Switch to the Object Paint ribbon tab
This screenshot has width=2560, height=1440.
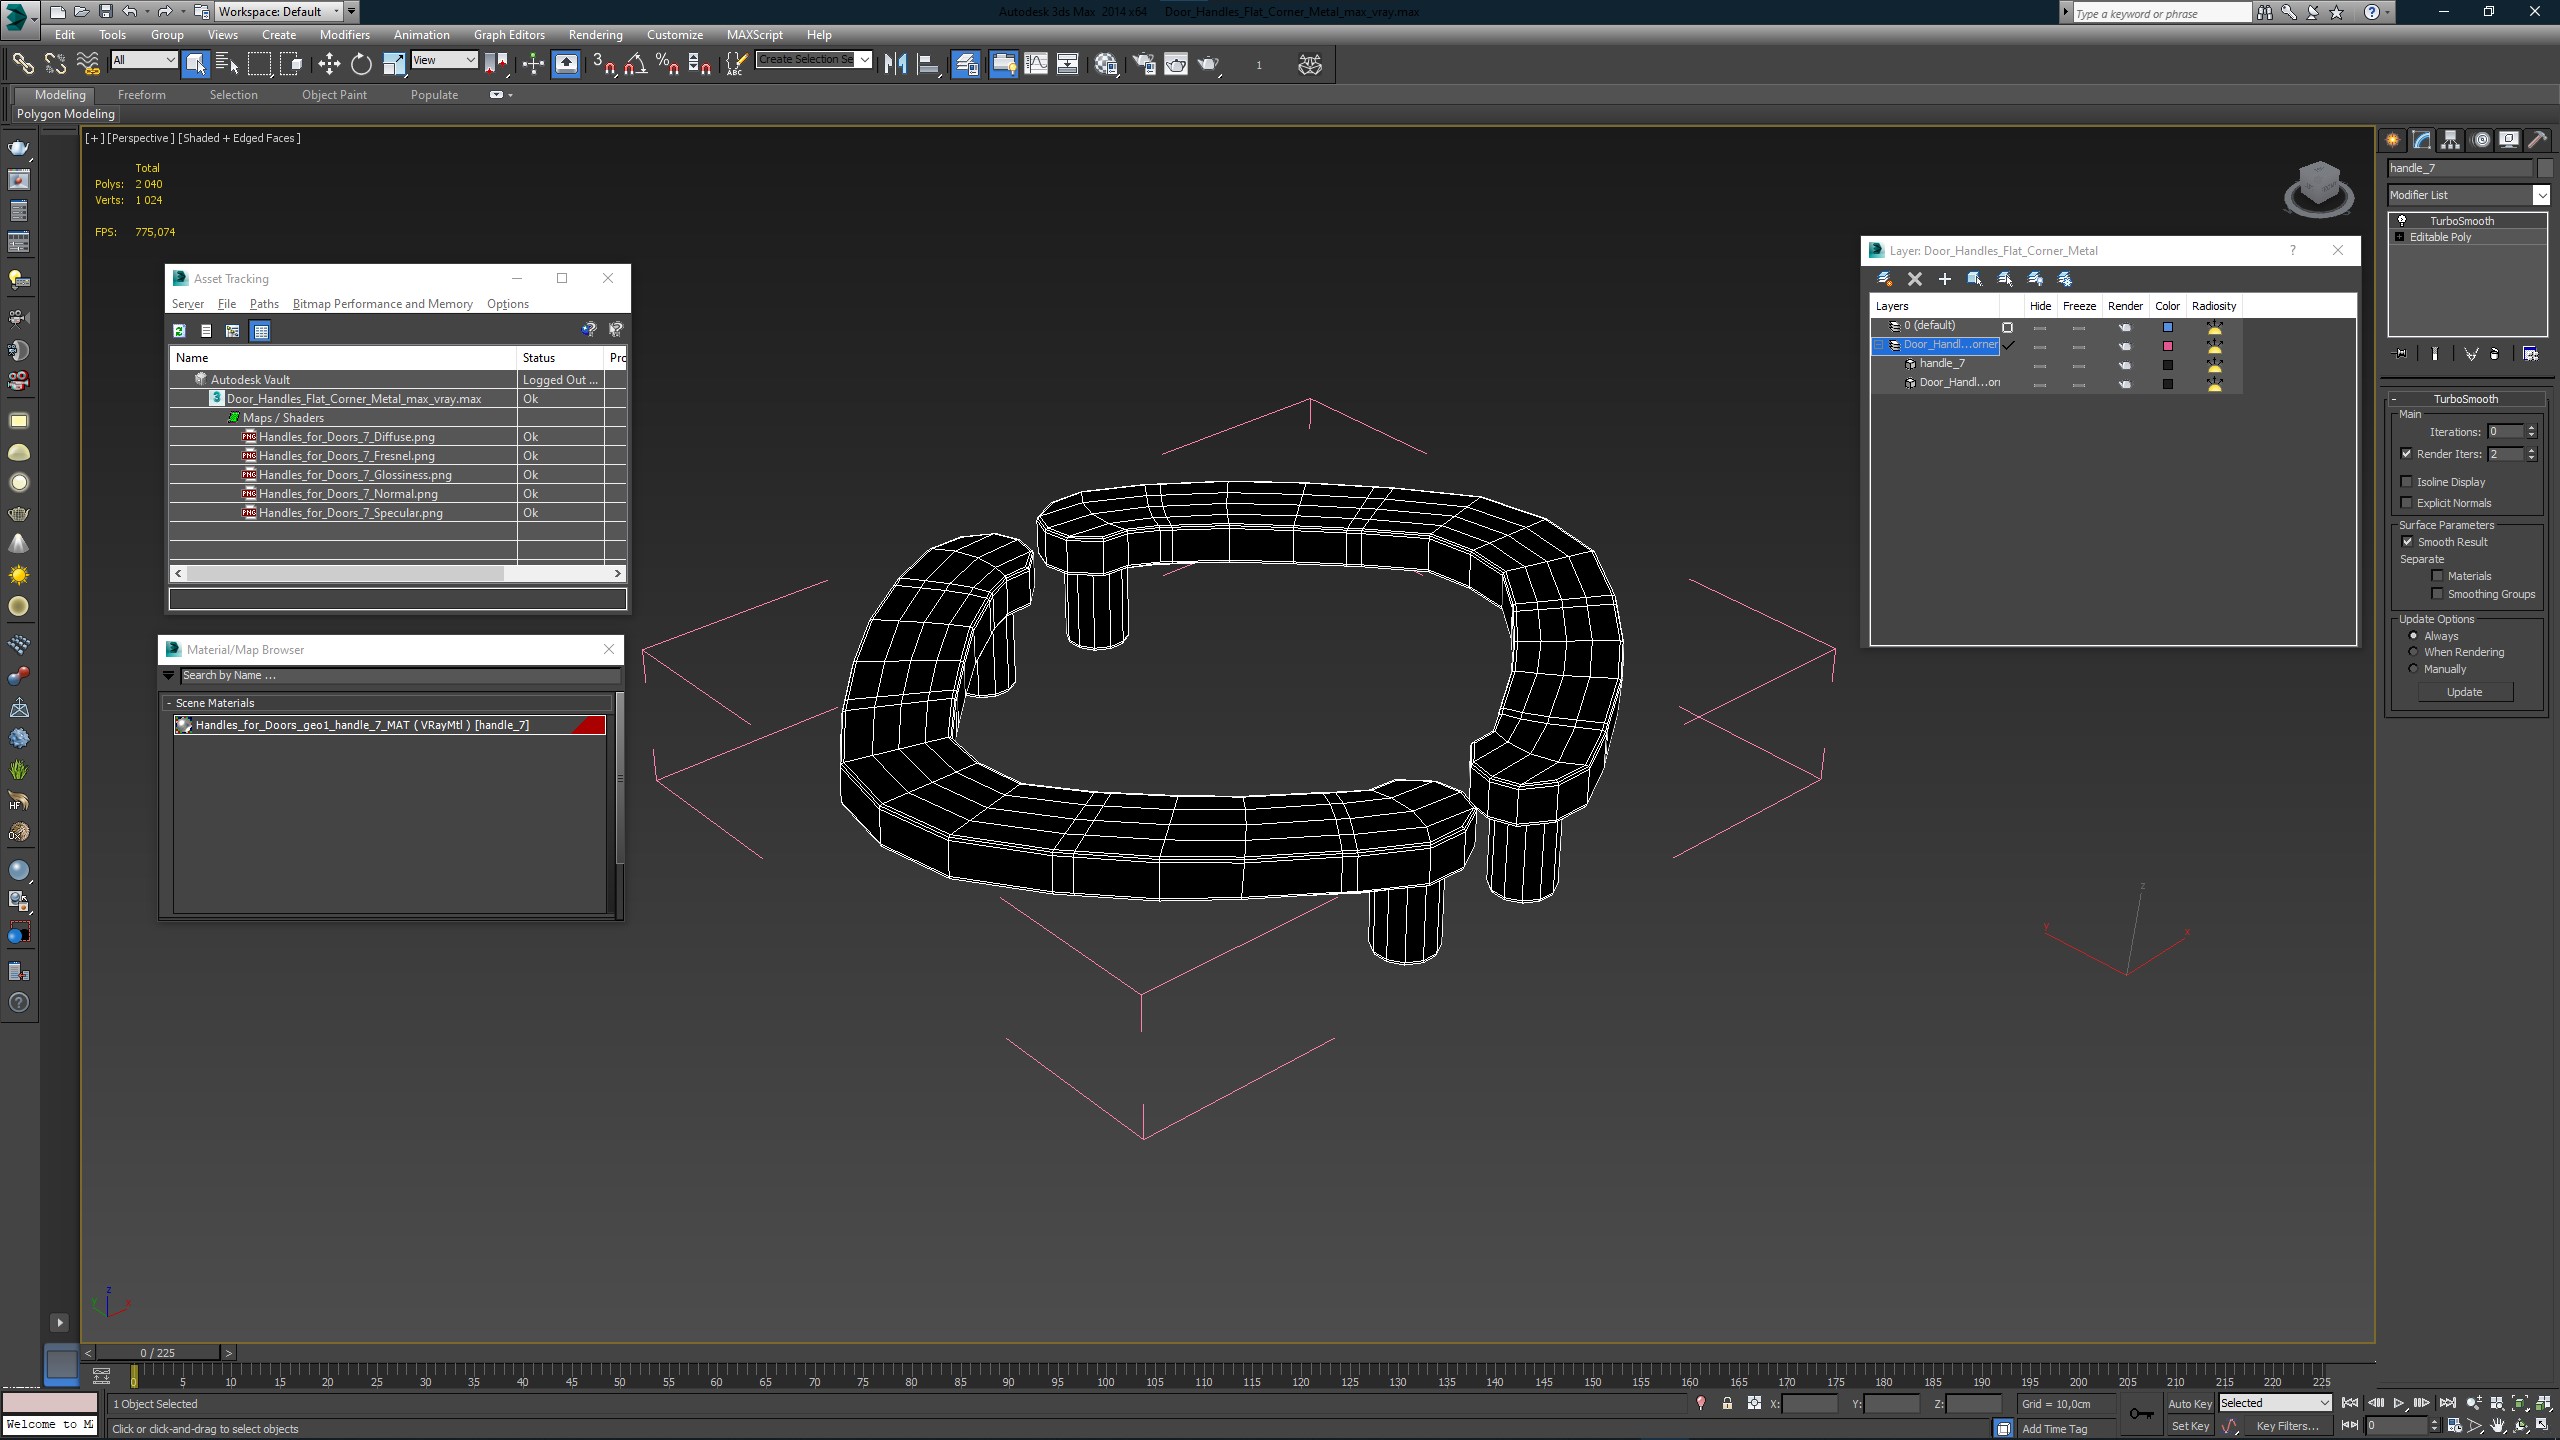[x=334, y=95]
